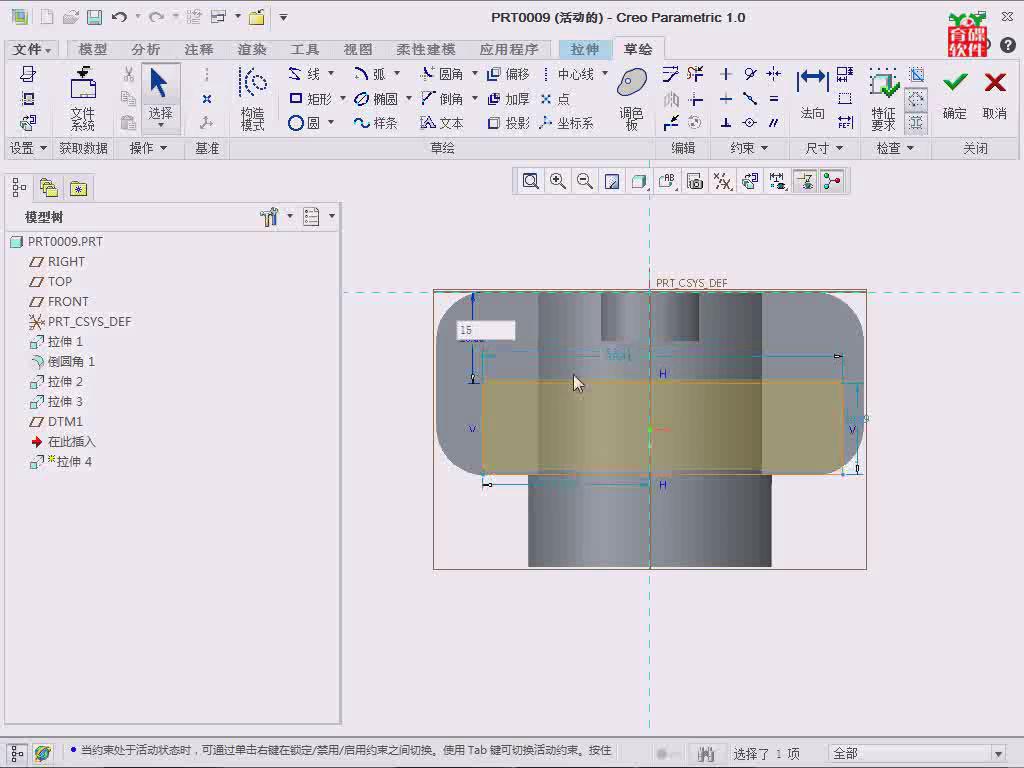Screen dimensions: 1024x768
Task: Choose the 偏移 (offset) tool
Action: [x=508, y=74]
